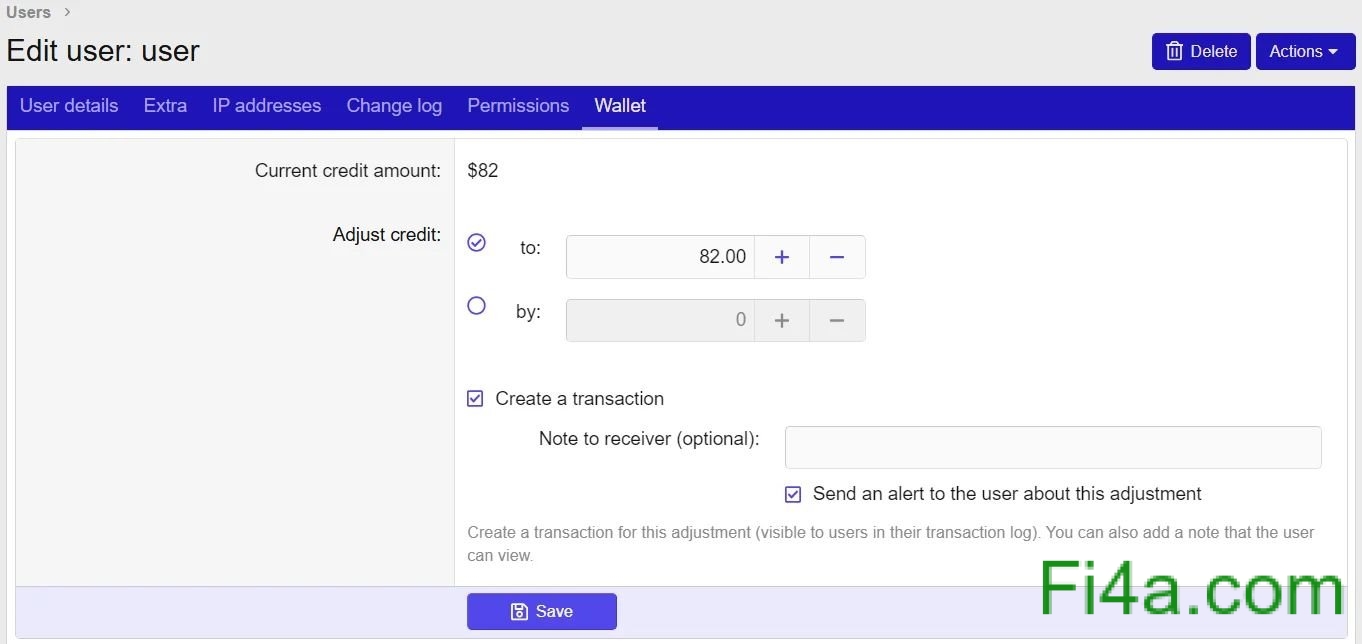Go to the IP addresses tab

click(267, 106)
